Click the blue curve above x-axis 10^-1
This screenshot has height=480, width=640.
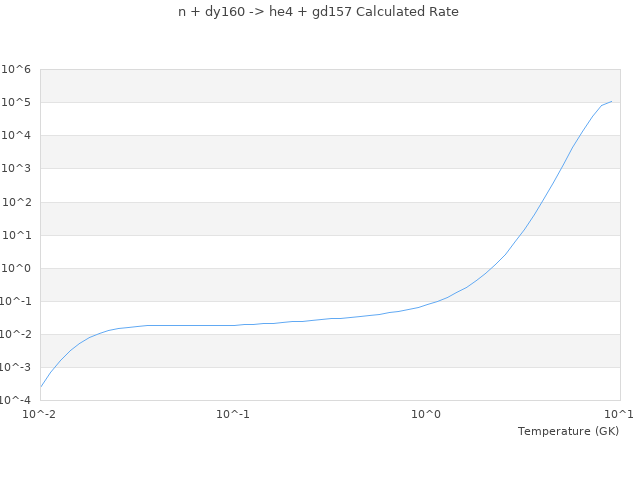click(233, 325)
